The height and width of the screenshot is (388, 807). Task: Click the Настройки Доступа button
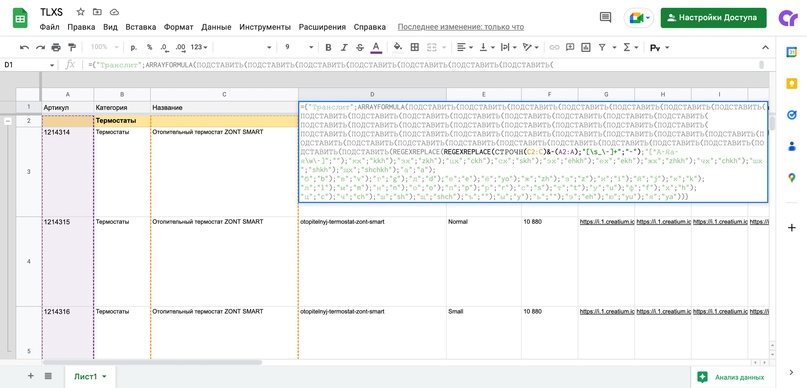[x=713, y=17]
